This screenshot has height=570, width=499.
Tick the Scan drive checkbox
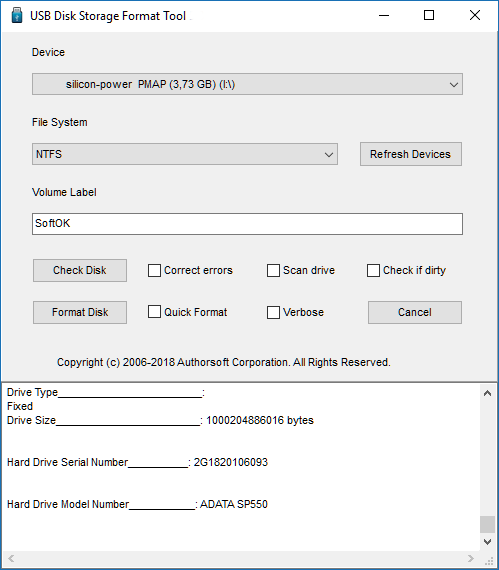tap(273, 270)
